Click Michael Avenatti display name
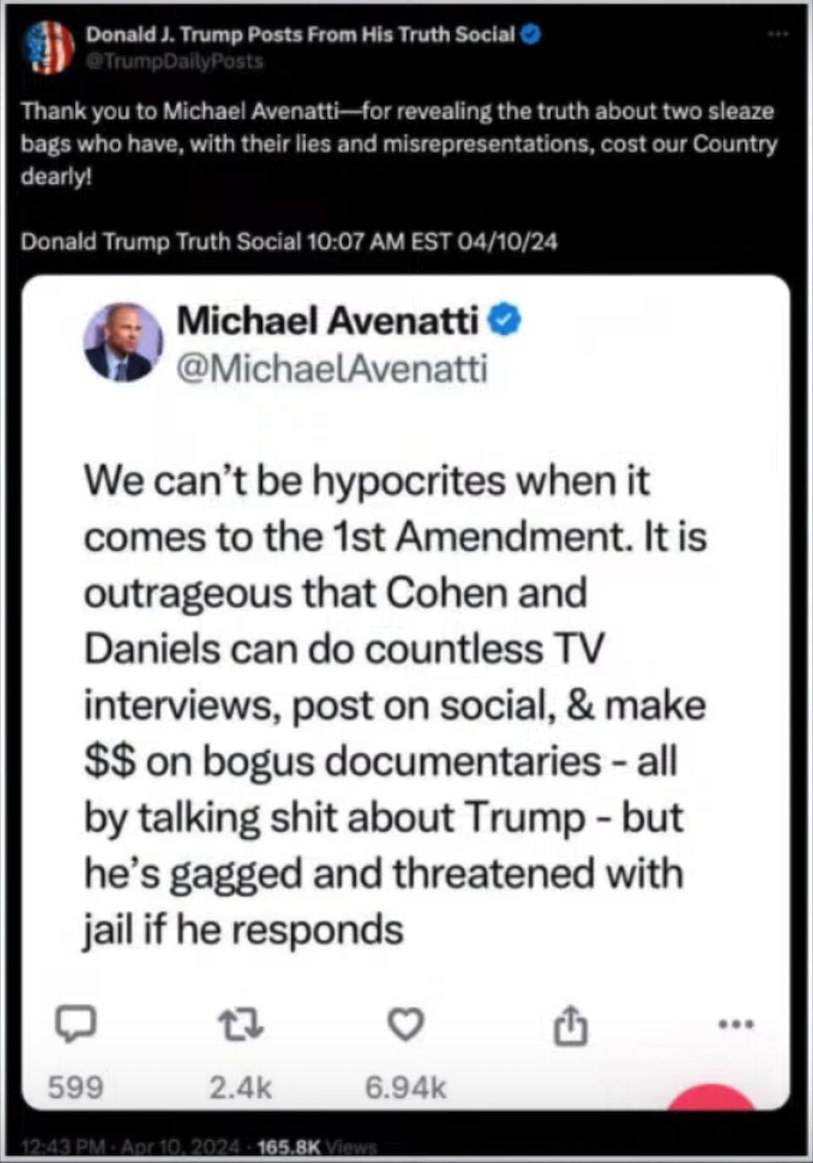 coord(327,320)
